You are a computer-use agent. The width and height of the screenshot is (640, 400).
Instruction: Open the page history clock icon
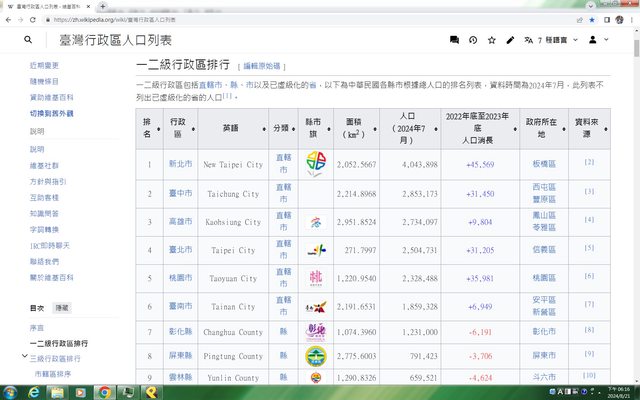473,40
